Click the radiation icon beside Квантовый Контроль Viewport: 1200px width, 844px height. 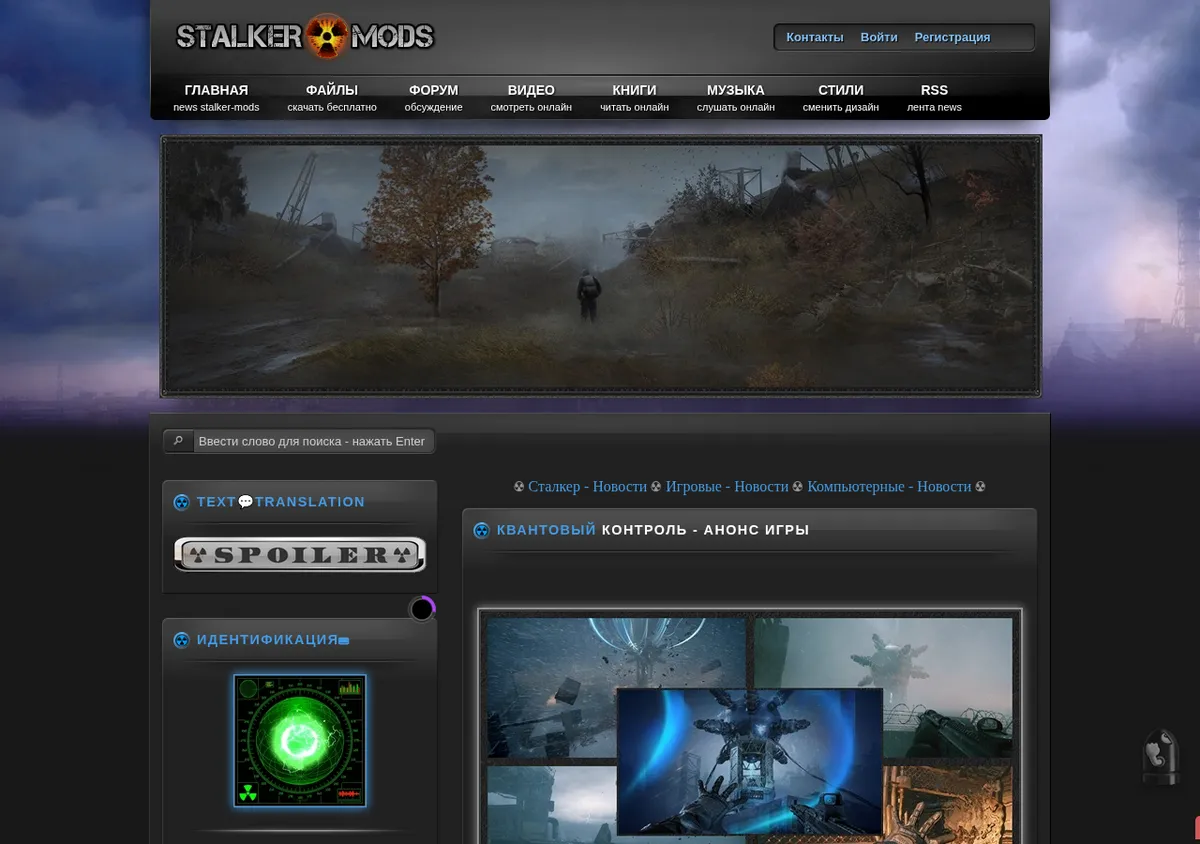click(481, 530)
